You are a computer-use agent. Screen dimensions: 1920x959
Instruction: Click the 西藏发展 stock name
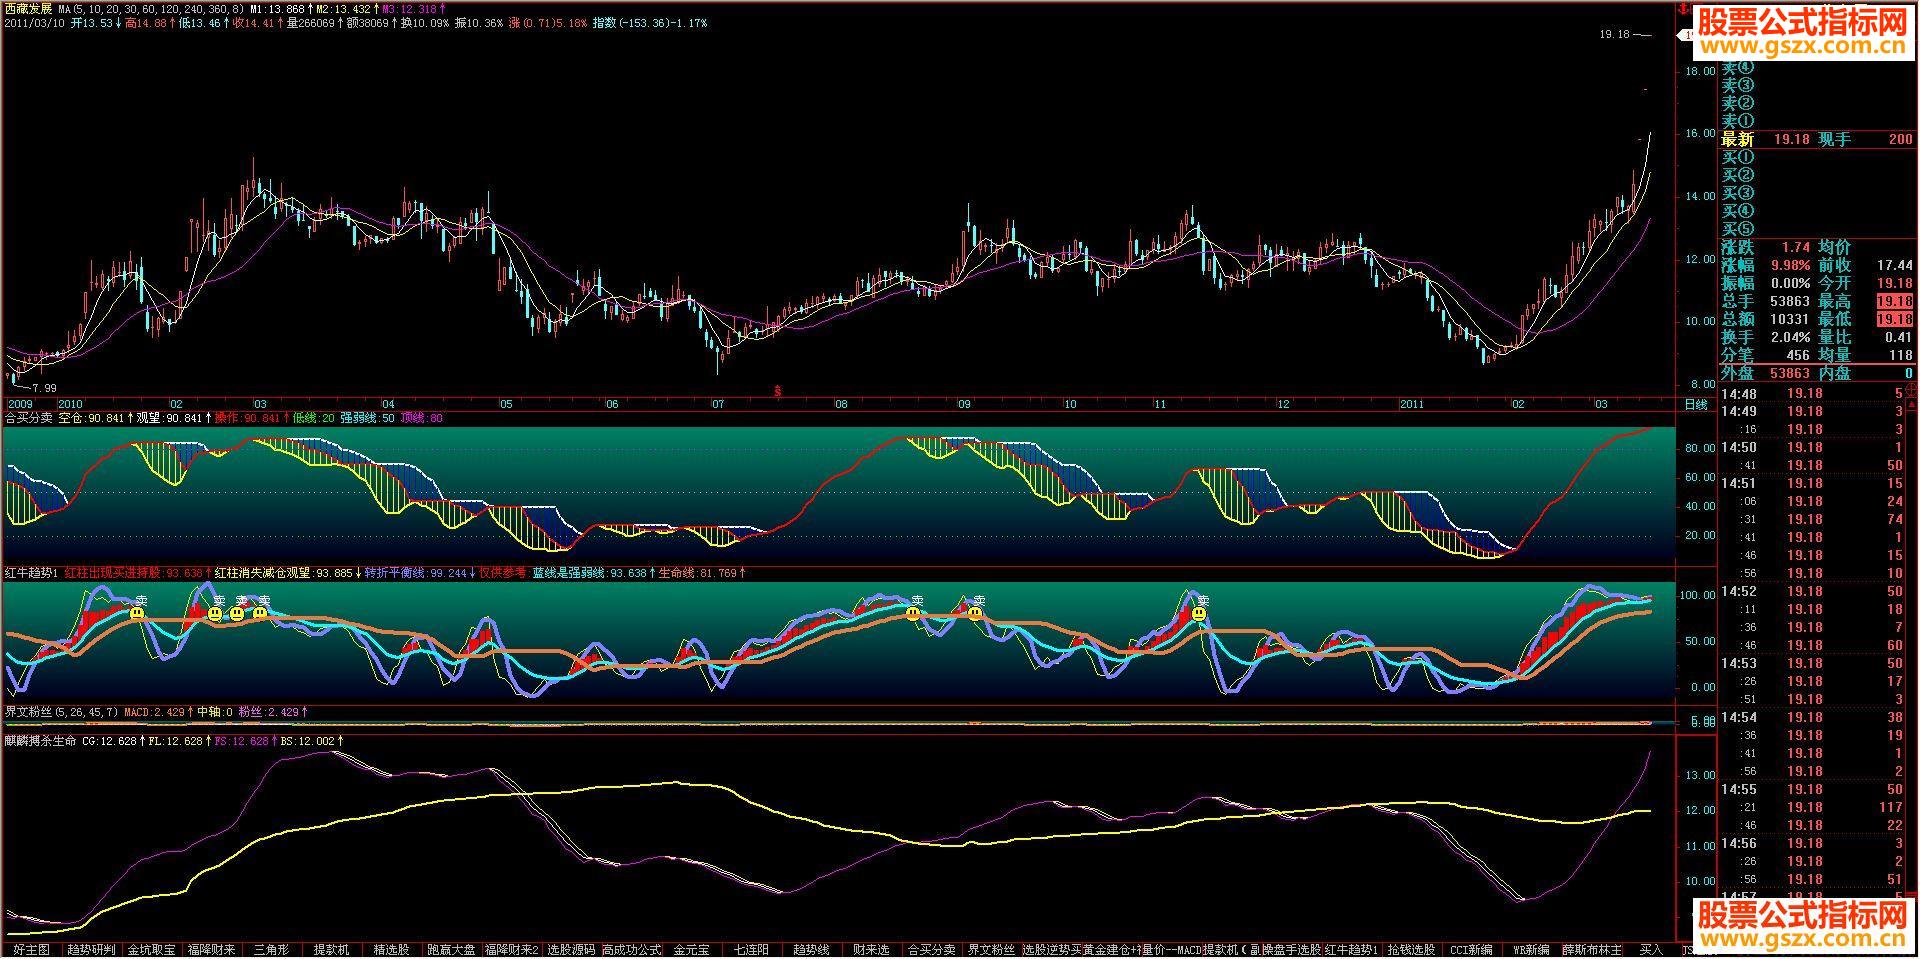pos(28,8)
